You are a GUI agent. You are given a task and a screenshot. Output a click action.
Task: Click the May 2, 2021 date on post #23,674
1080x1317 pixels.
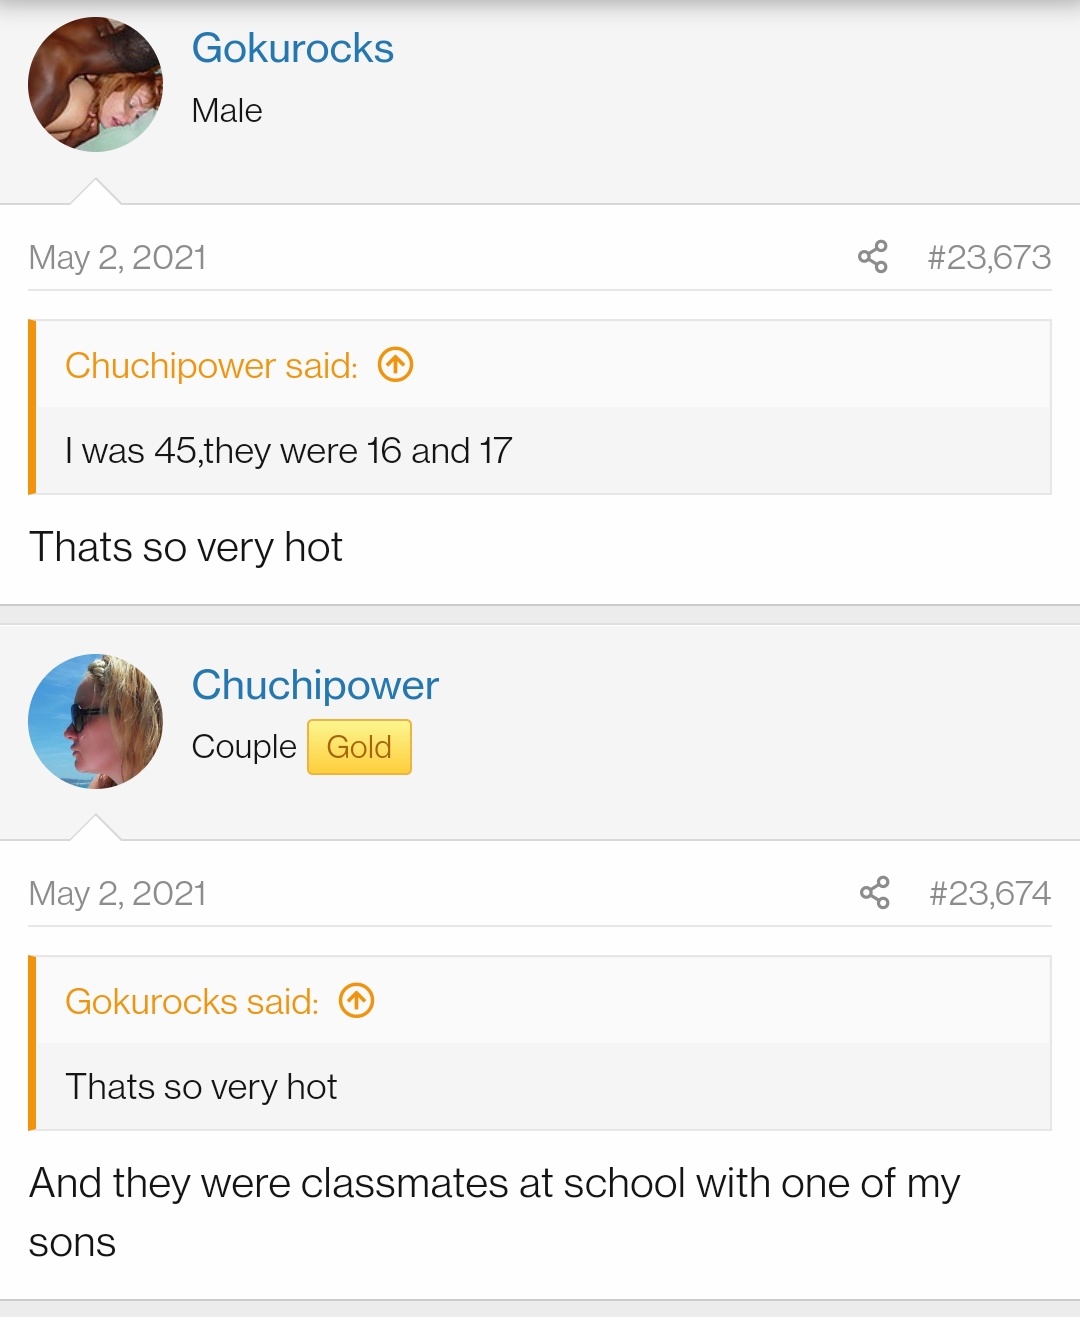117,893
